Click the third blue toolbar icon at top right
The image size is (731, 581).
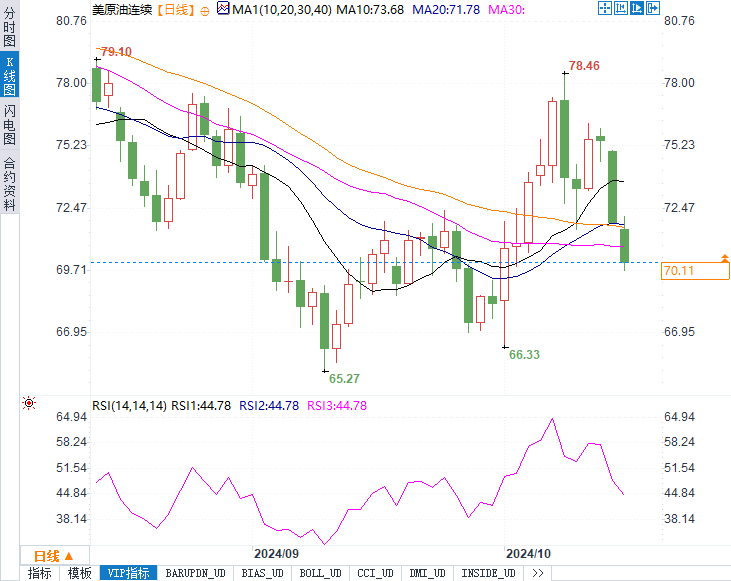639,8
